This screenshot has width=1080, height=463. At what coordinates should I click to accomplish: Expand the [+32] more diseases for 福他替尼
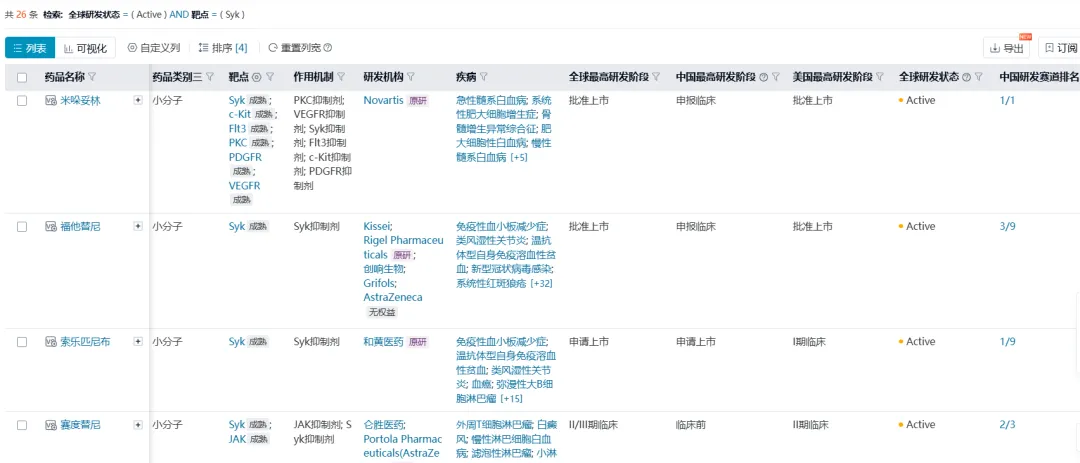click(541, 284)
